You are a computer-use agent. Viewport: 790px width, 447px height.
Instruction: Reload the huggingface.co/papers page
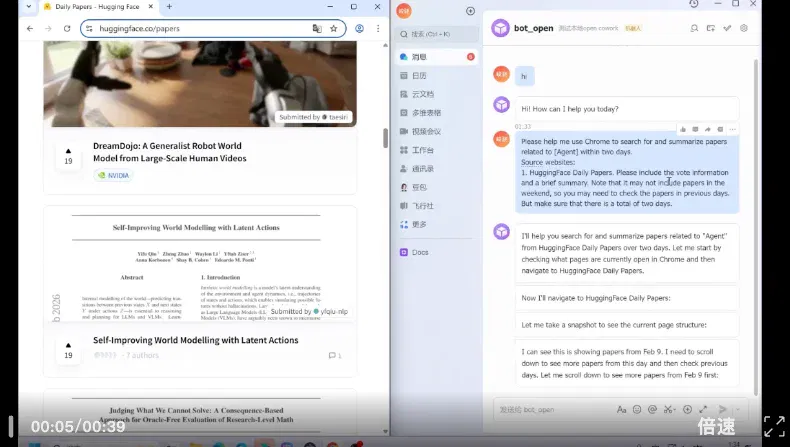(67, 29)
